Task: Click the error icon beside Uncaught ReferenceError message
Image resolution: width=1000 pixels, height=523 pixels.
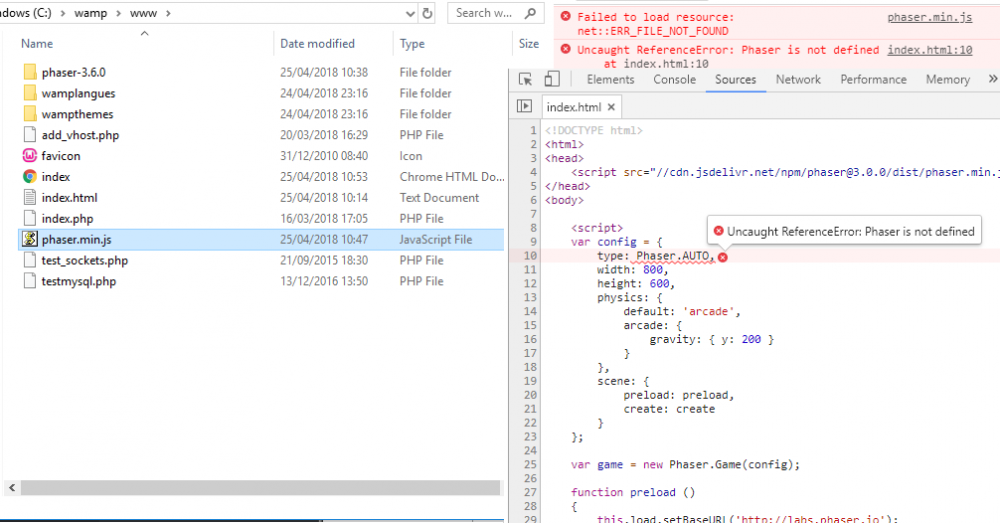Action: coord(565,49)
